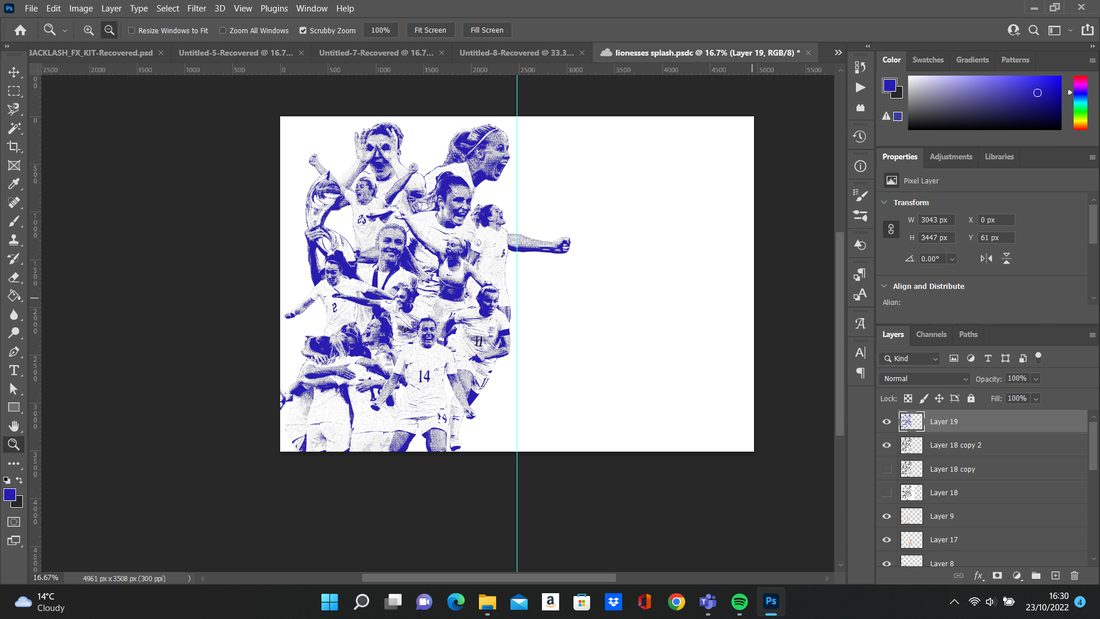Viewport: 1100px width, 619px height.
Task: Select the Pen tool
Action: (x=14, y=352)
